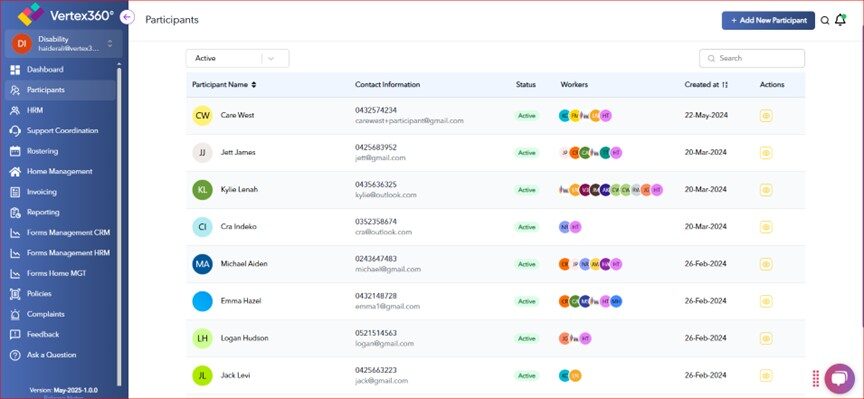Click the Workers column header
This screenshot has height=399, width=864.
[x=574, y=85]
